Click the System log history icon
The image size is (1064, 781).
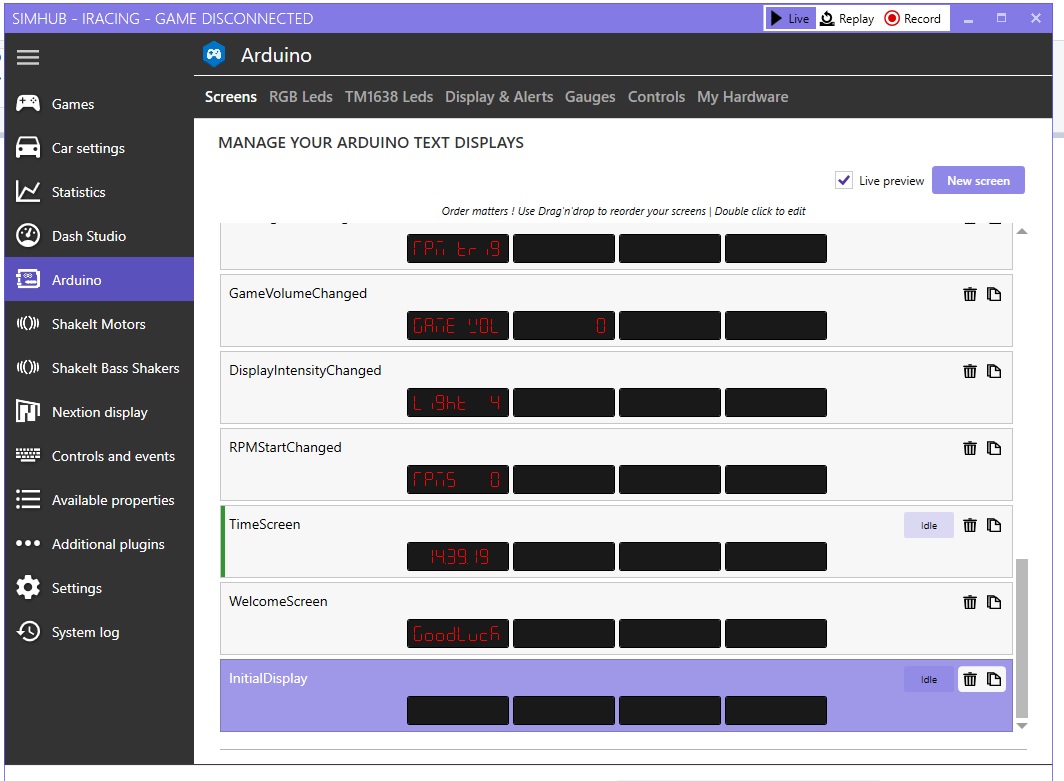coord(28,631)
